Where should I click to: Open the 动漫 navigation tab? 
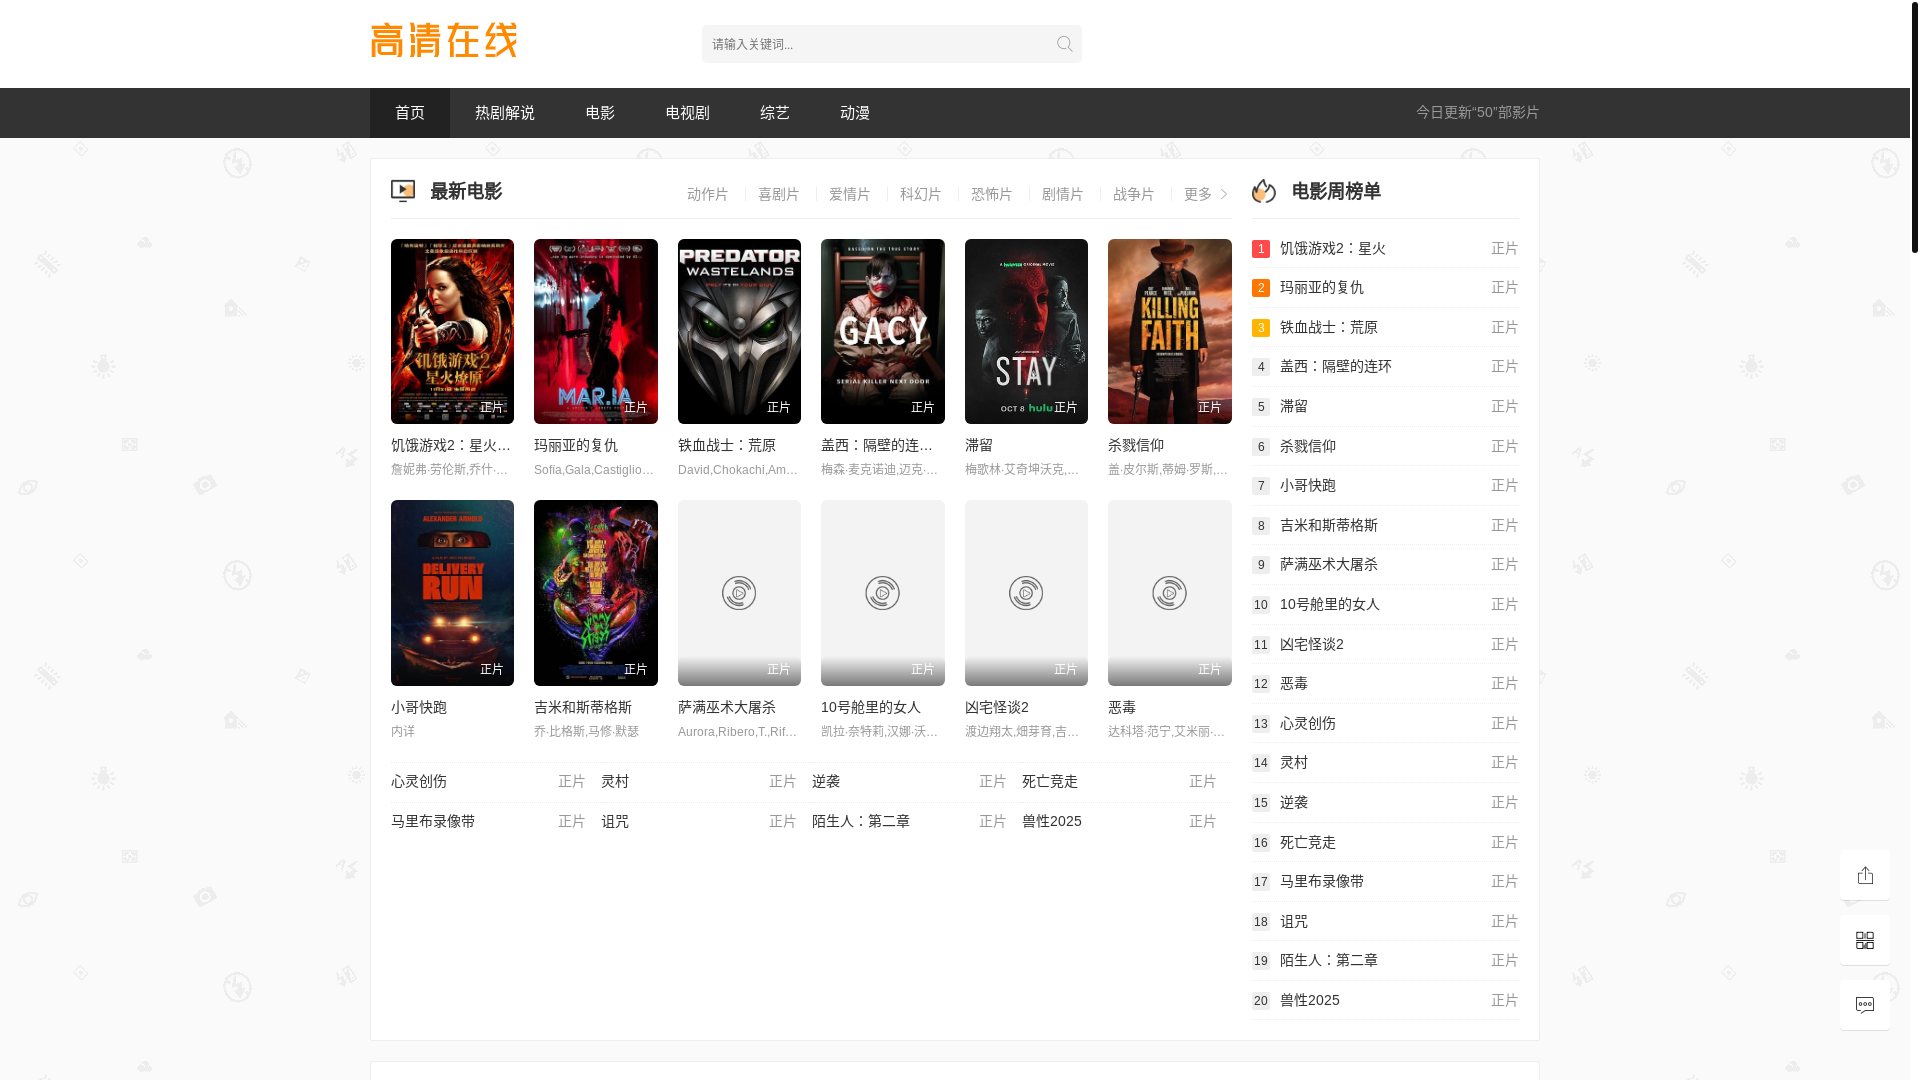click(855, 113)
